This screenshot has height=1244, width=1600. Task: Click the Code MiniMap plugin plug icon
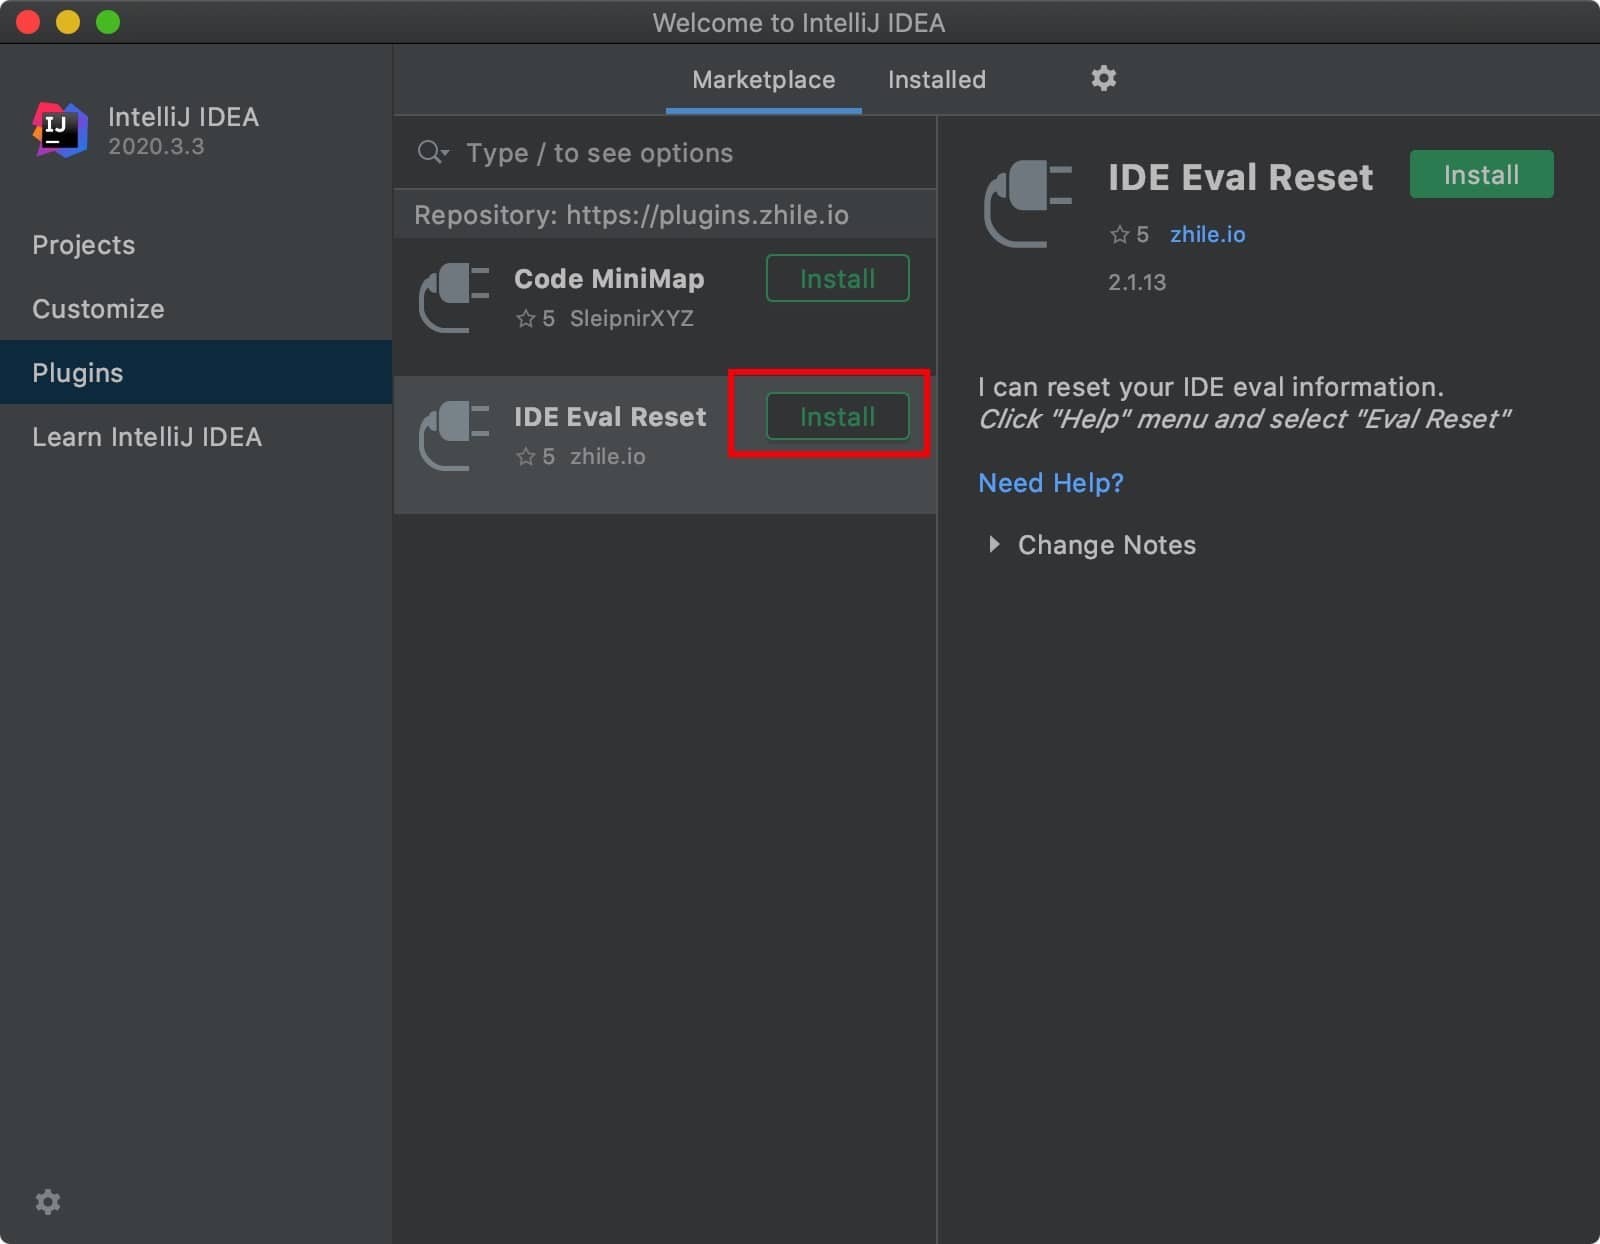pos(454,297)
